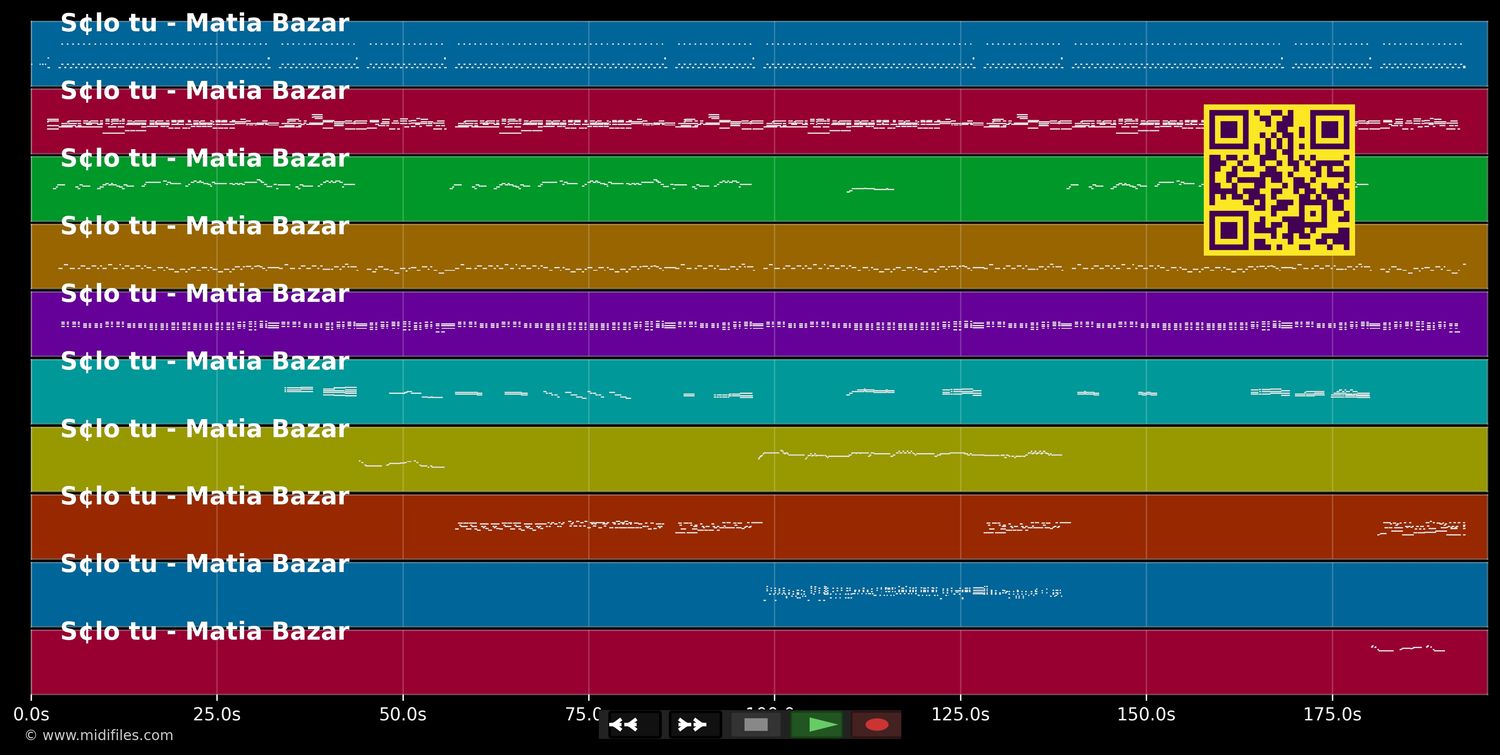Click the www.midifiles.com copyright text
The height and width of the screenshot is (755, 1500).
[98, 736]
